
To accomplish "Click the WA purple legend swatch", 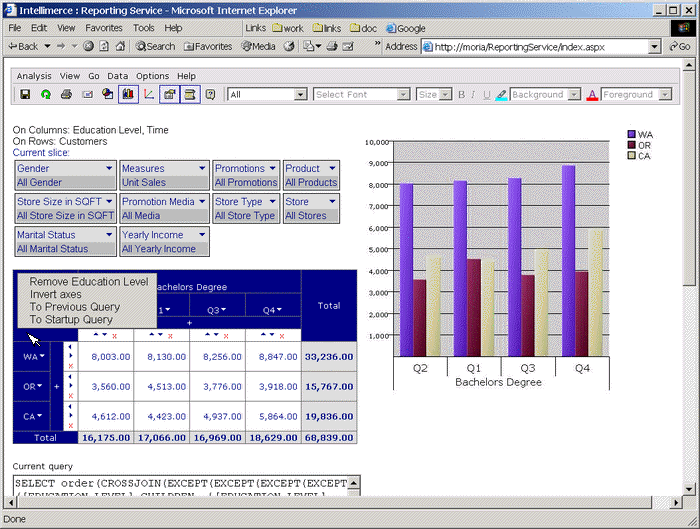I will (x=631, y=134).
